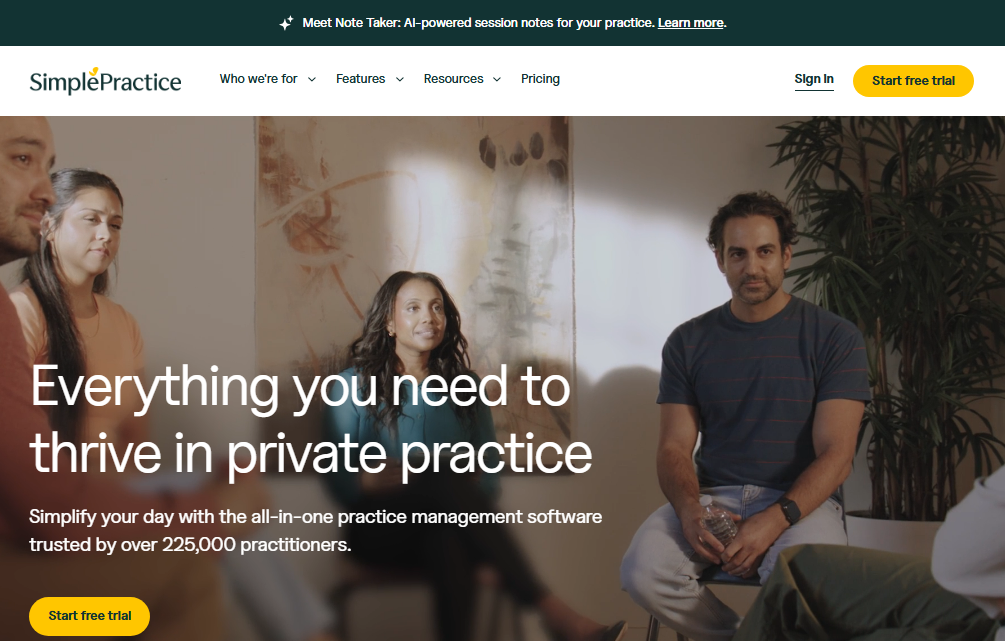Click the leaf accent on SimplePractice logo
1005x641 pixels.
(x=94, y=71)
